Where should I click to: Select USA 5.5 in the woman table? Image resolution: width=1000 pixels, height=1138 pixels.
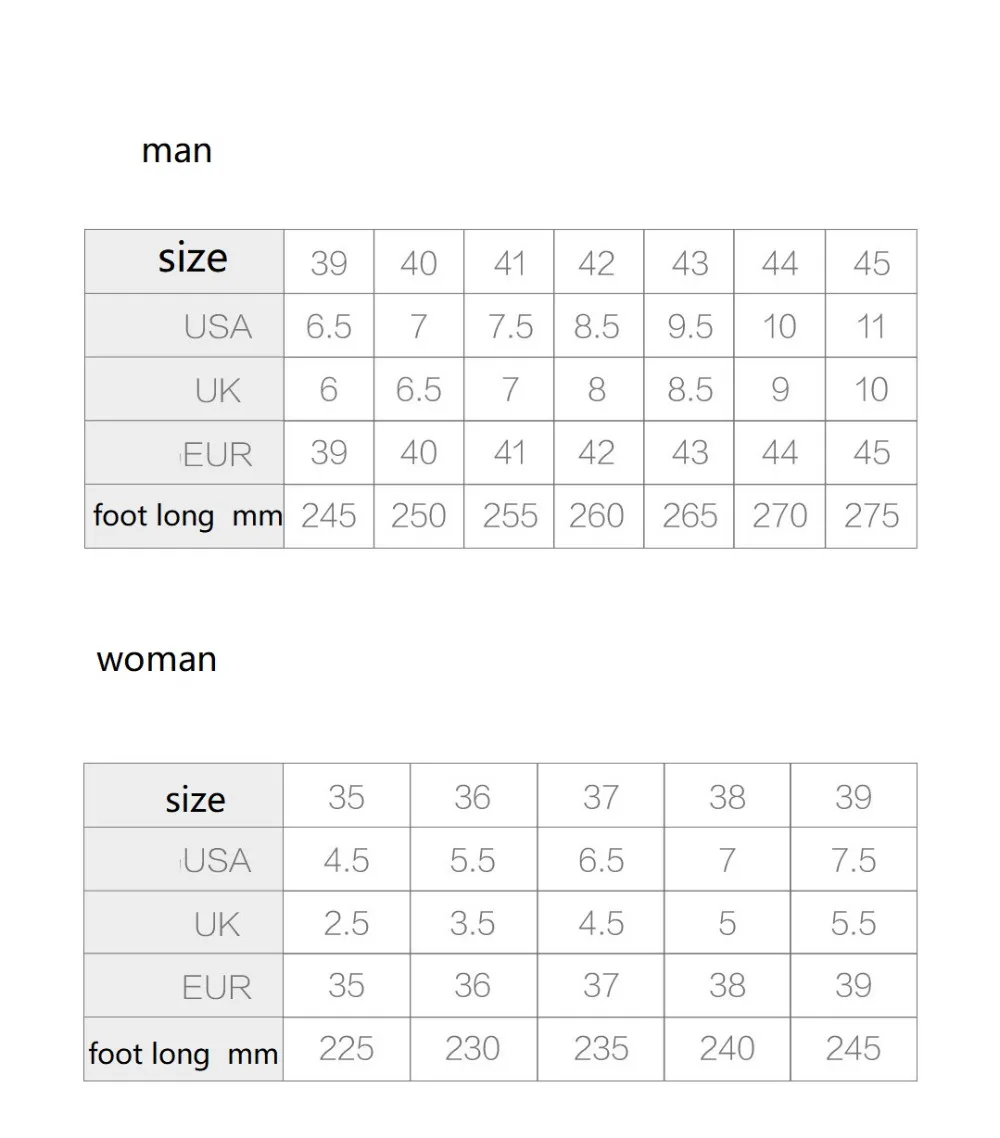(473, 859)
